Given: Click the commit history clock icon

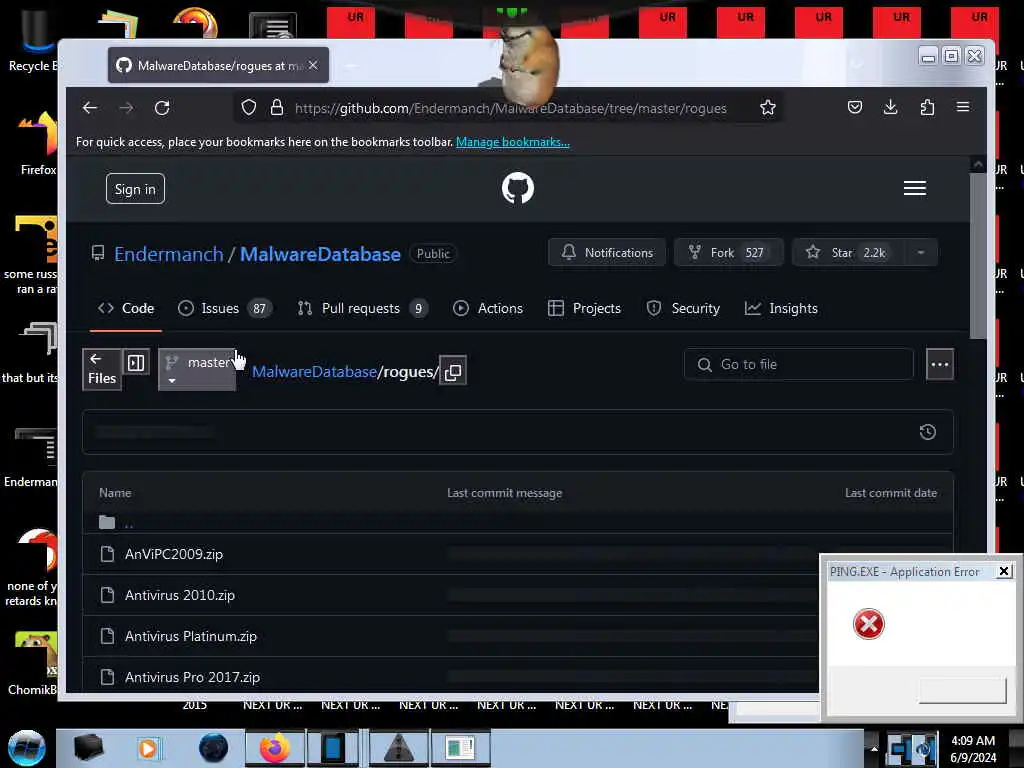Looking at the screenshot, I should pyautogui.click(x=927, y=432).
